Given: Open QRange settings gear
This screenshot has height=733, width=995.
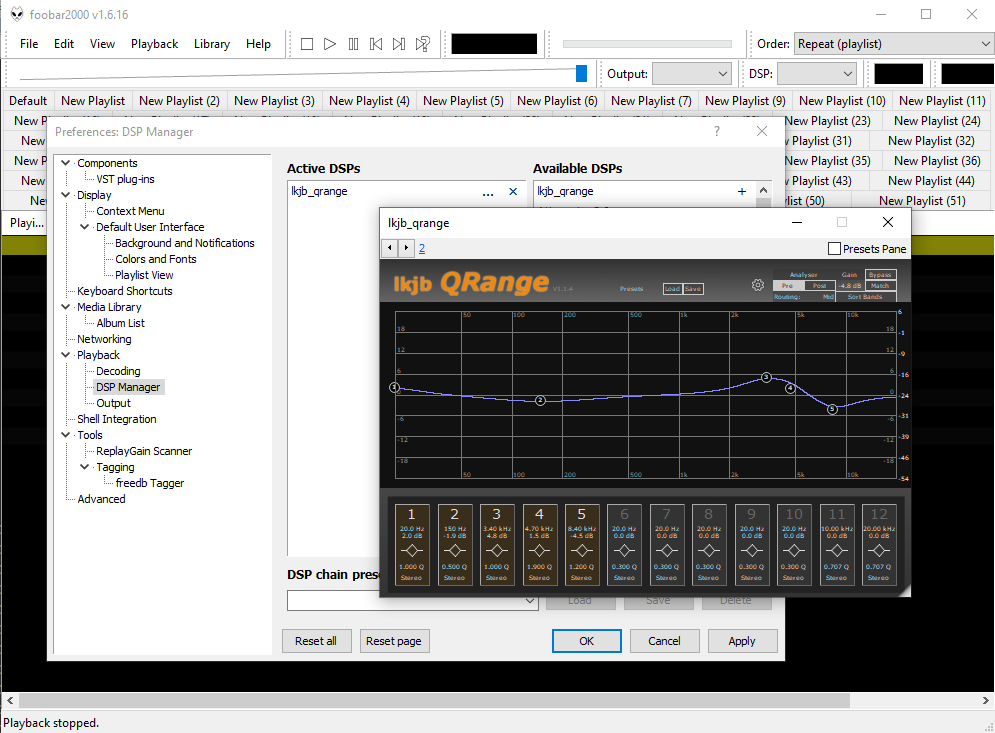Looking at the screenshot, I should [x=758, y=285].
